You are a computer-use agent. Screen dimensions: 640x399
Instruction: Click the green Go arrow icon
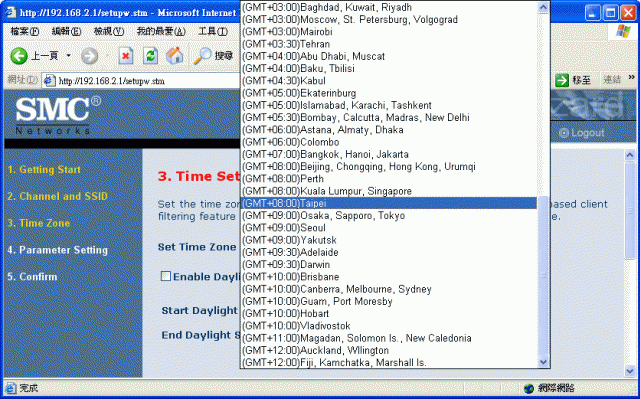[x=562, y=80]
